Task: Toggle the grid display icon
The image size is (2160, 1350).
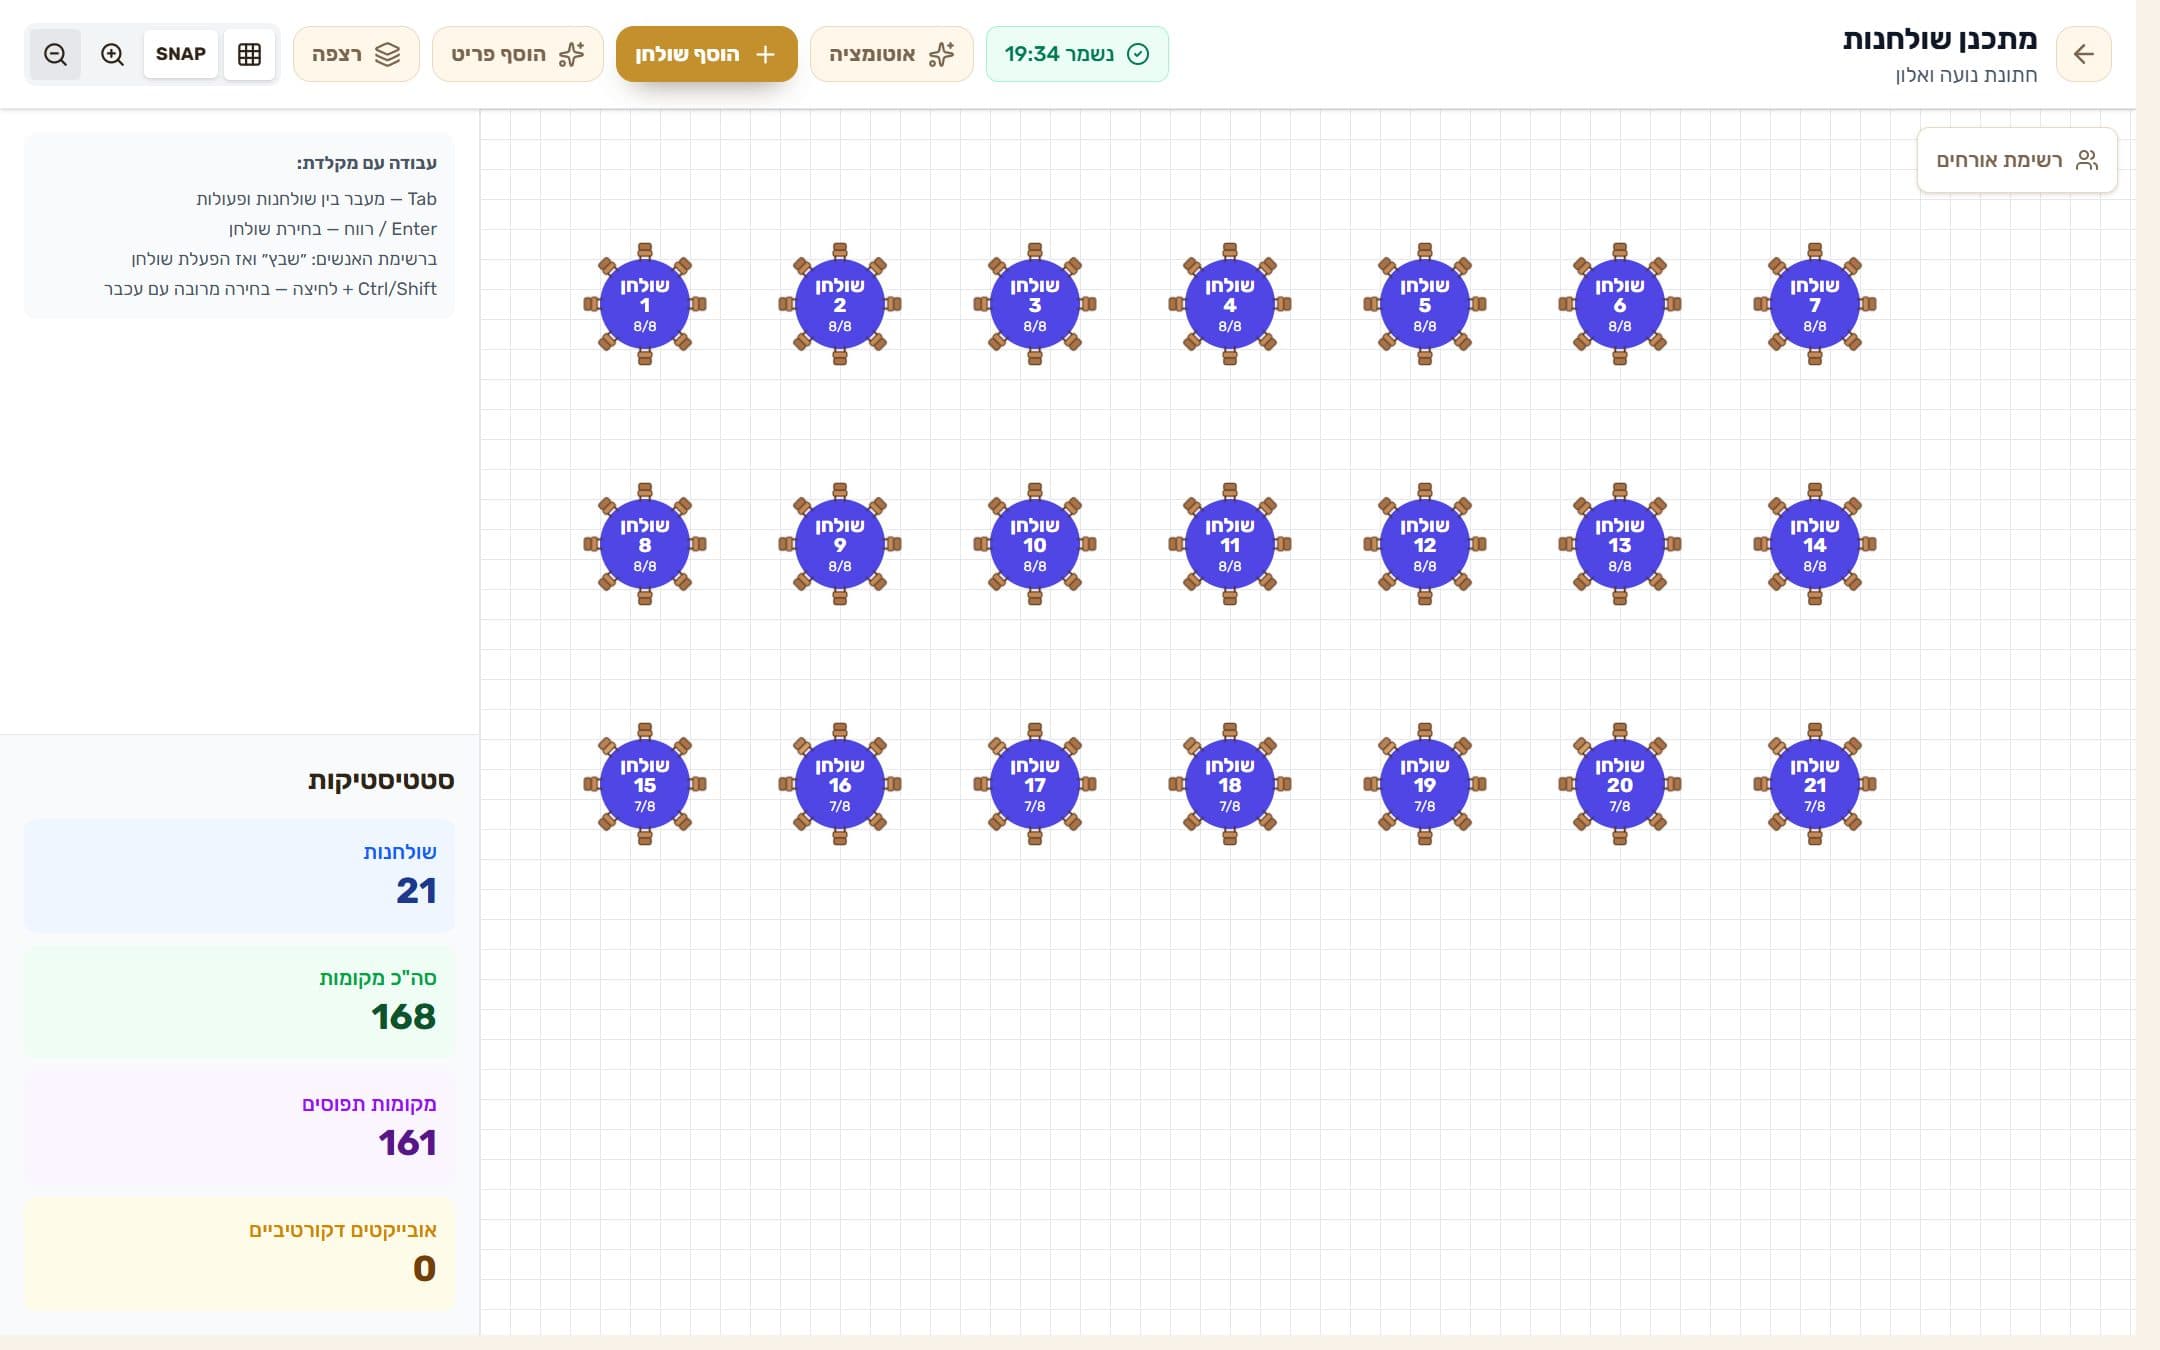Action: pyautogui.click(x=249, y=54)
